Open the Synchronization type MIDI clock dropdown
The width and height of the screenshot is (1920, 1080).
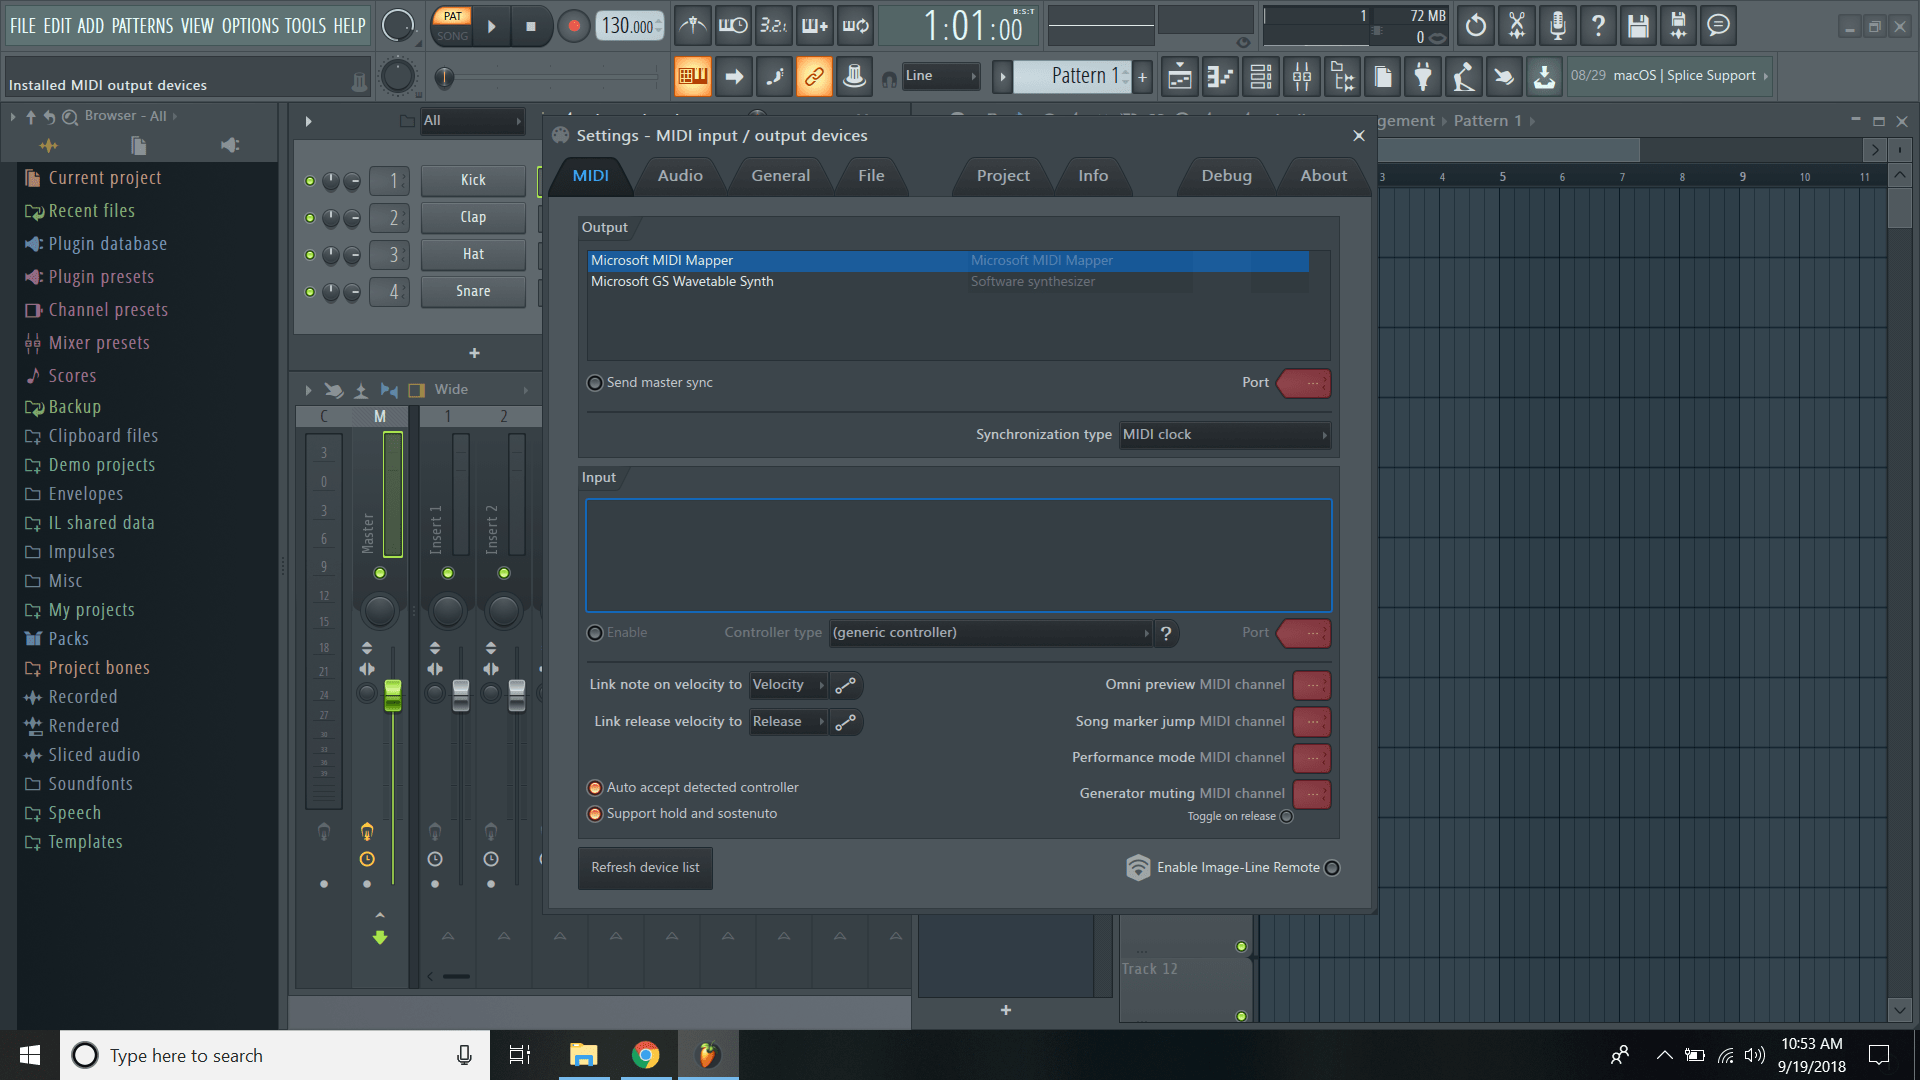1224,434
